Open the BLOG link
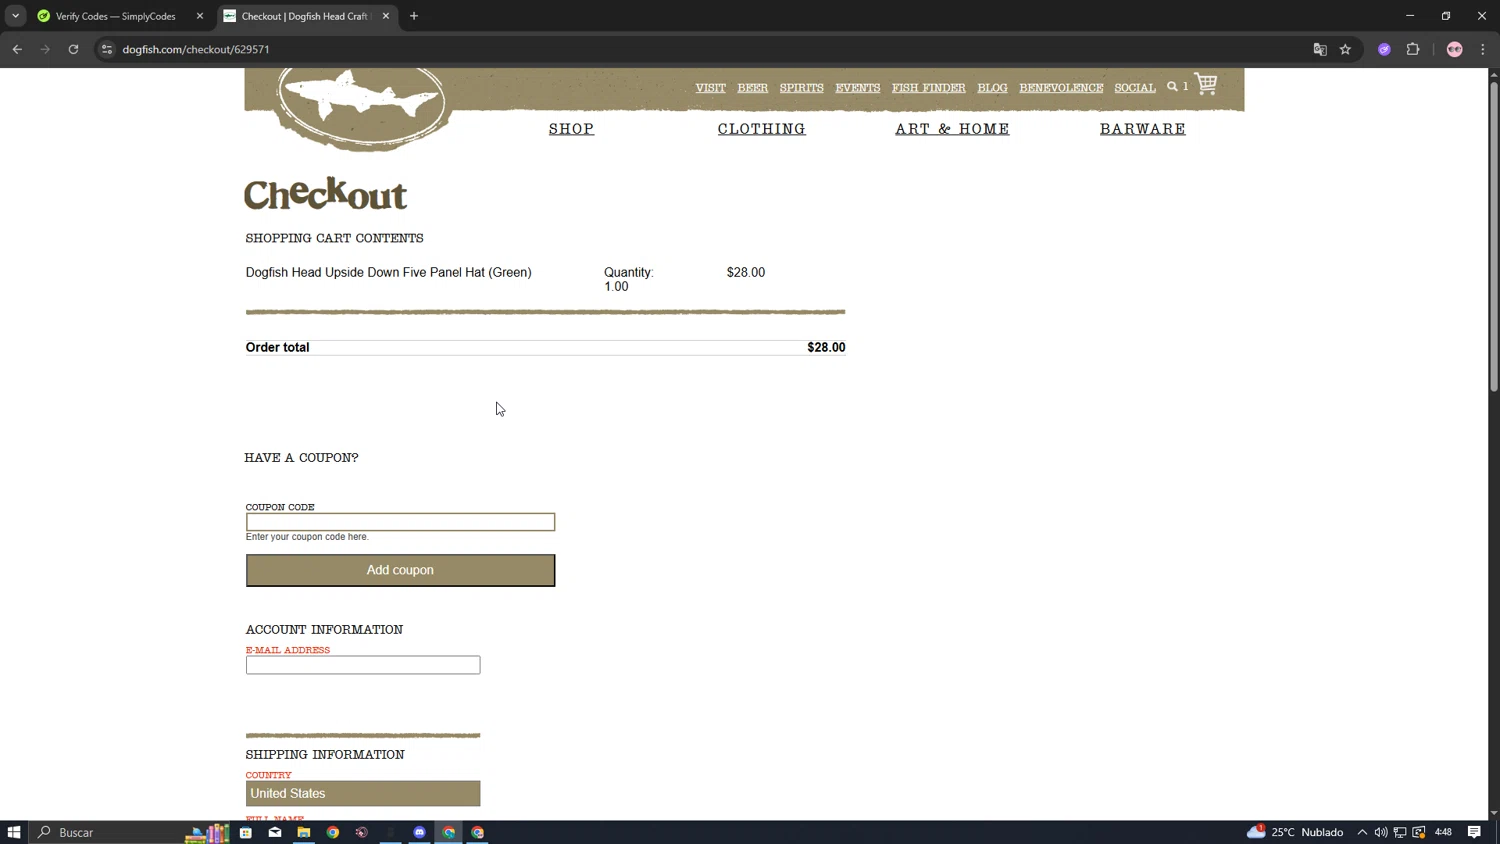Viewport: 1500px width, 844px height. pyautogui.click(x=993, y=88)
